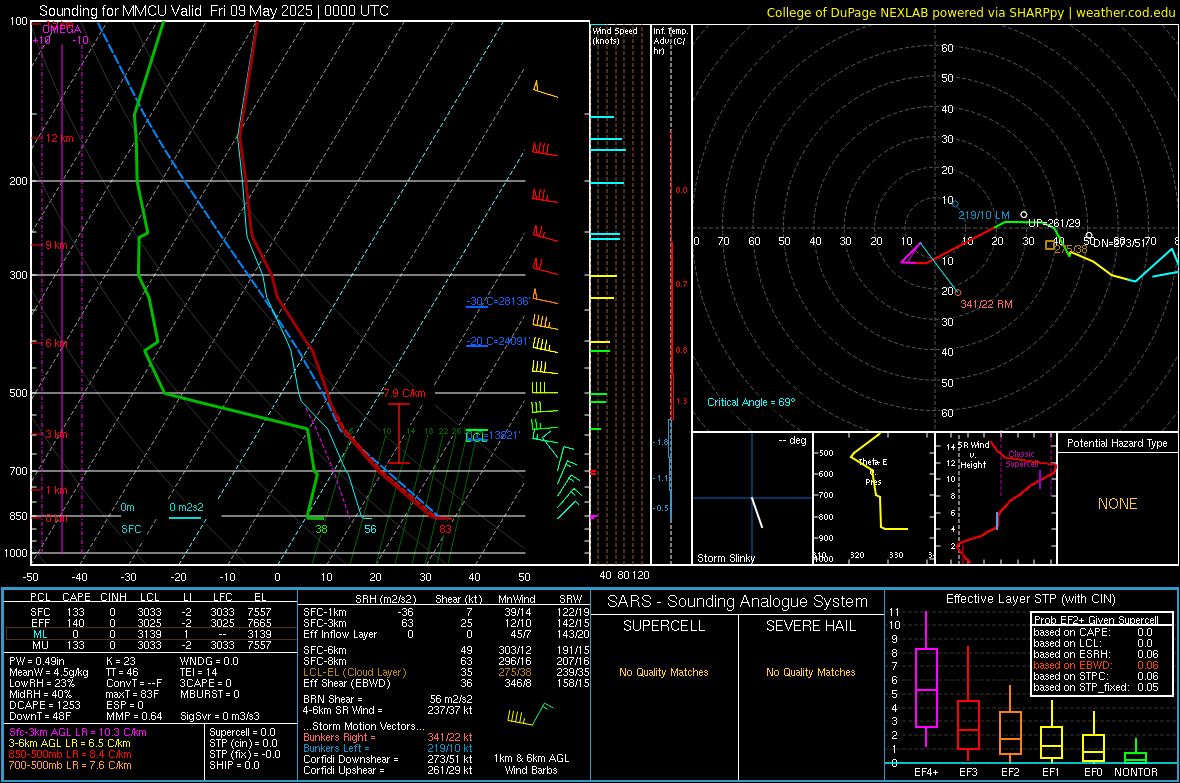The height and width of the screenshot is (783, 1180).
Task: Select the highlighted ML parcel row
Action: pos(151,634)
